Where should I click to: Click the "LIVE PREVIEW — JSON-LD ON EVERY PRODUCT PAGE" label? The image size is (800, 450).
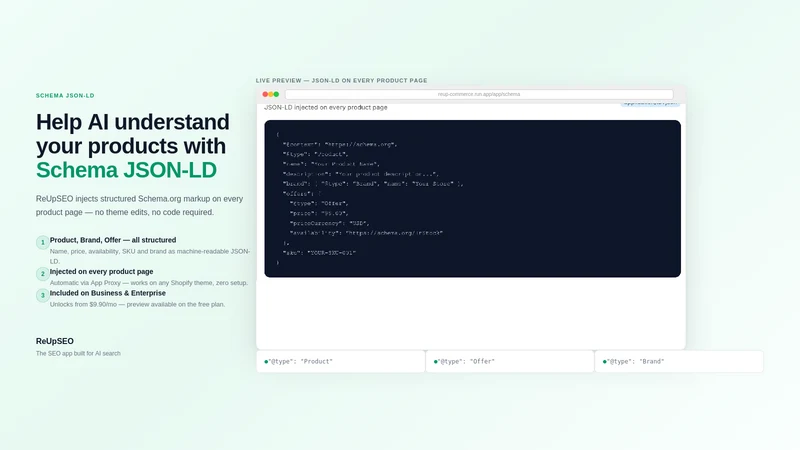[341, 81]
